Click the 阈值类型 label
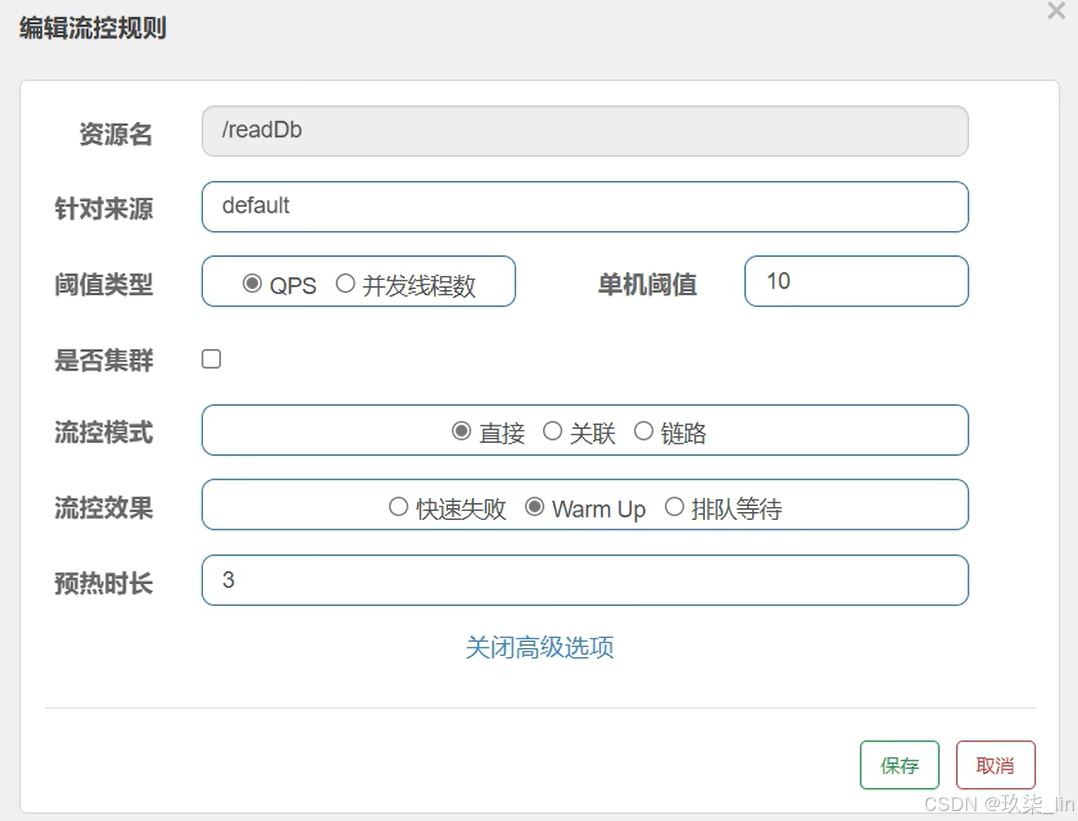 pyautogui.click(x=104, y=284)
